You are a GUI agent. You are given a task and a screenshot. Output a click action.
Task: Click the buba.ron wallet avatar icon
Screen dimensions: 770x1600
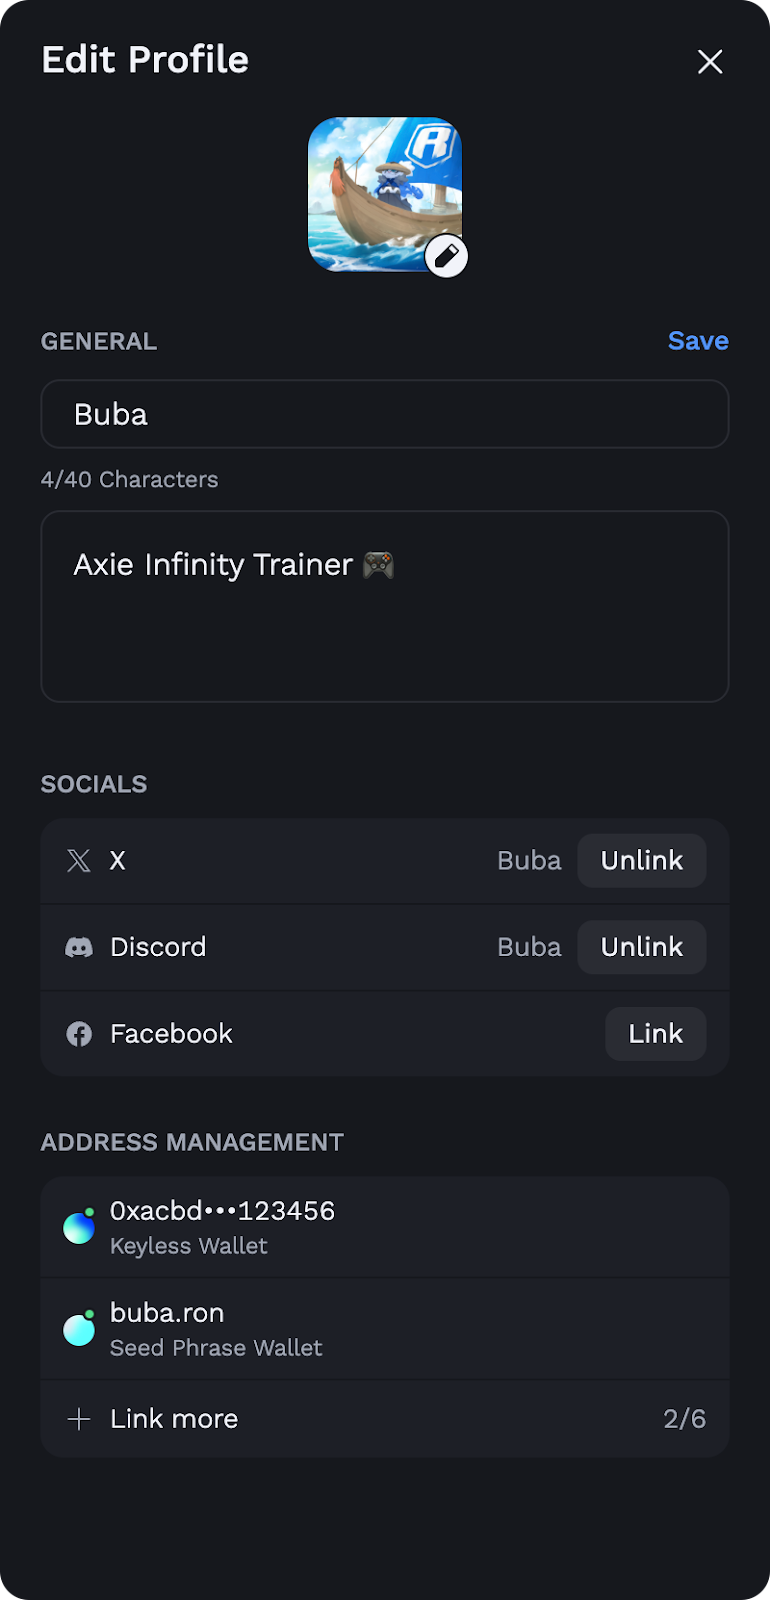tap(79, 1328)
